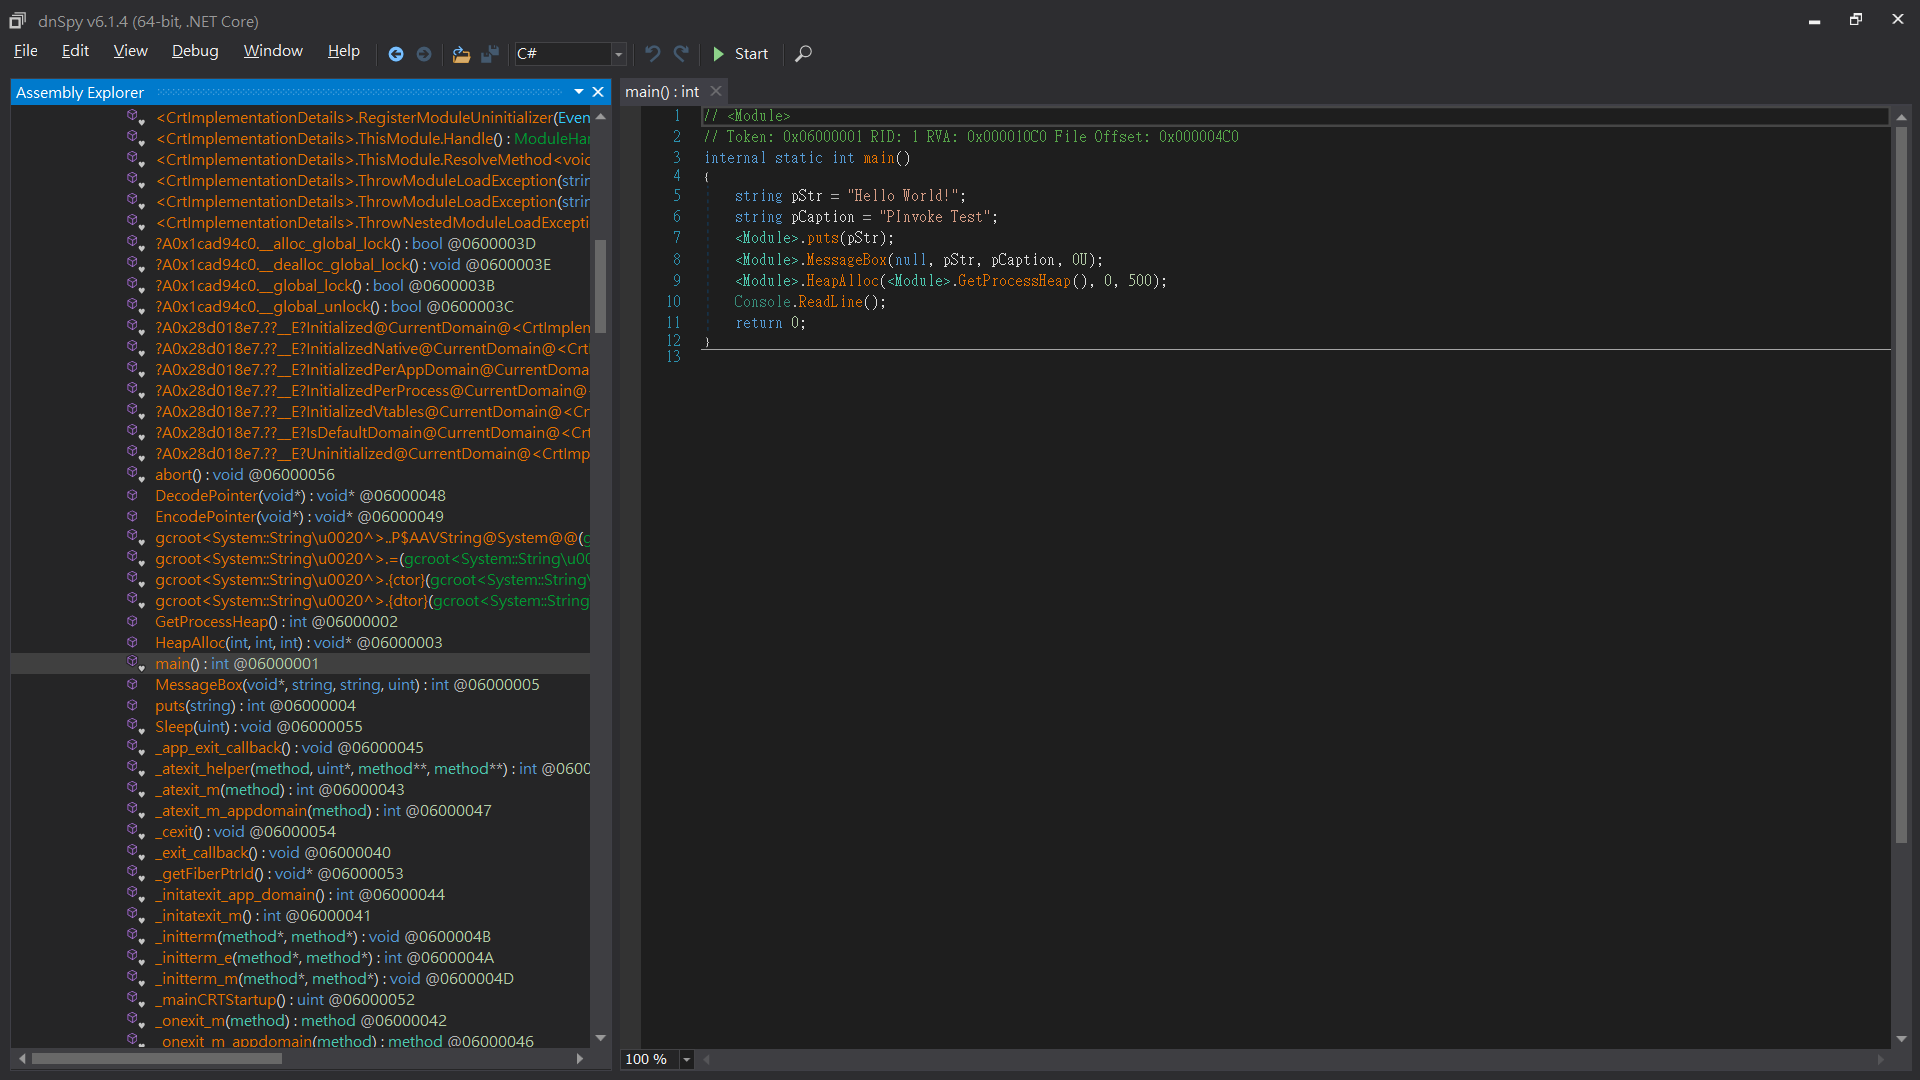1920x1080 pixels.
Task: Click the navigate forward arrow
Action: (424, 54)
